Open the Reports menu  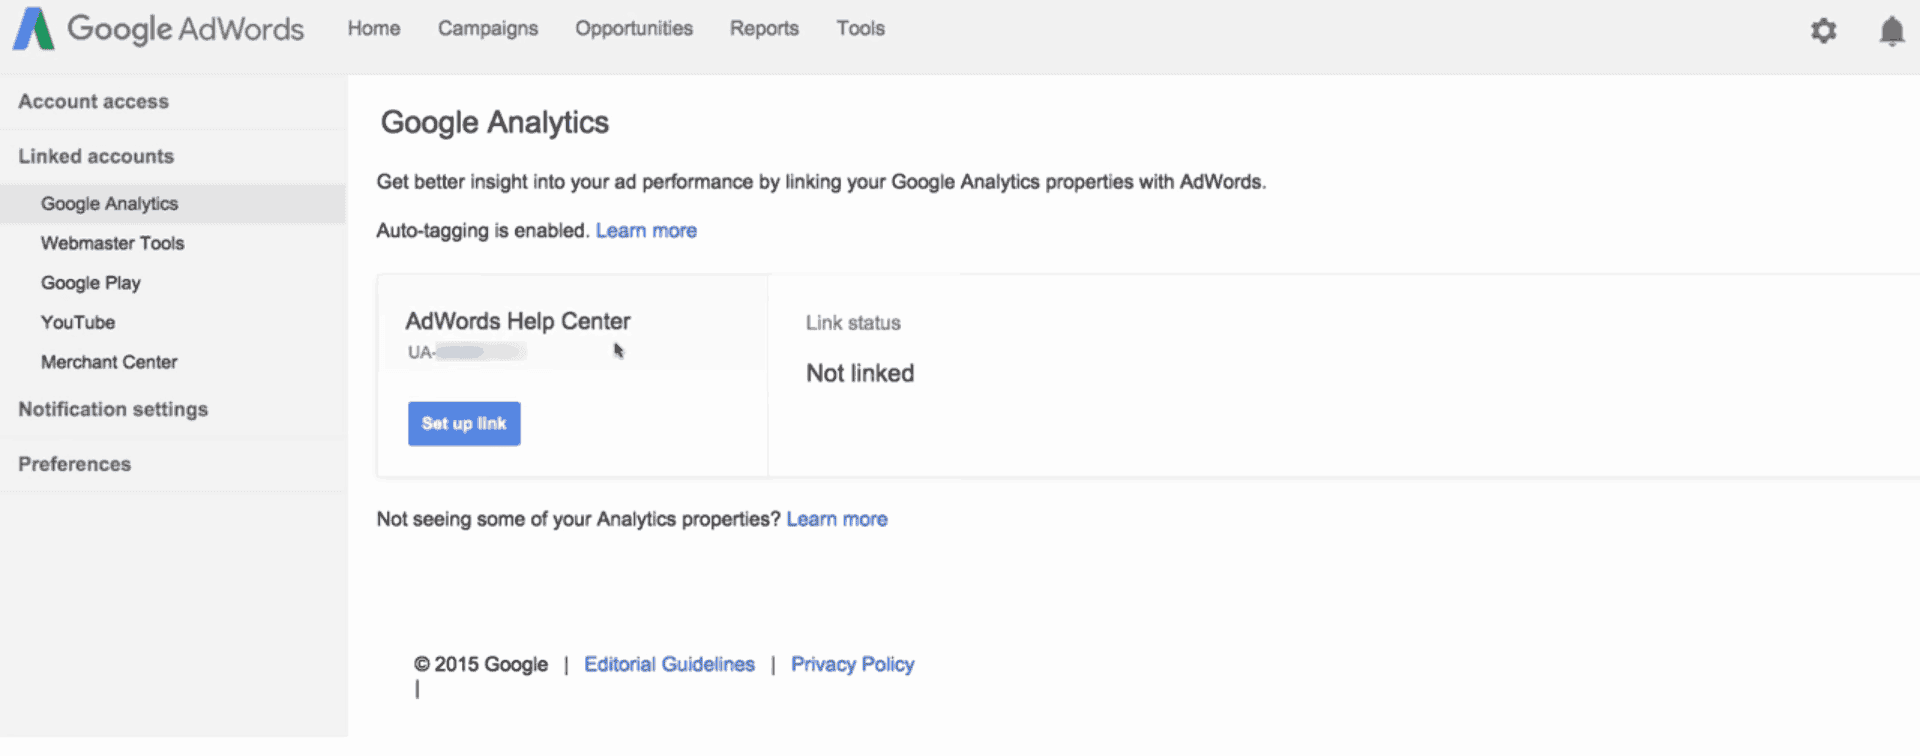coord(764,29)
